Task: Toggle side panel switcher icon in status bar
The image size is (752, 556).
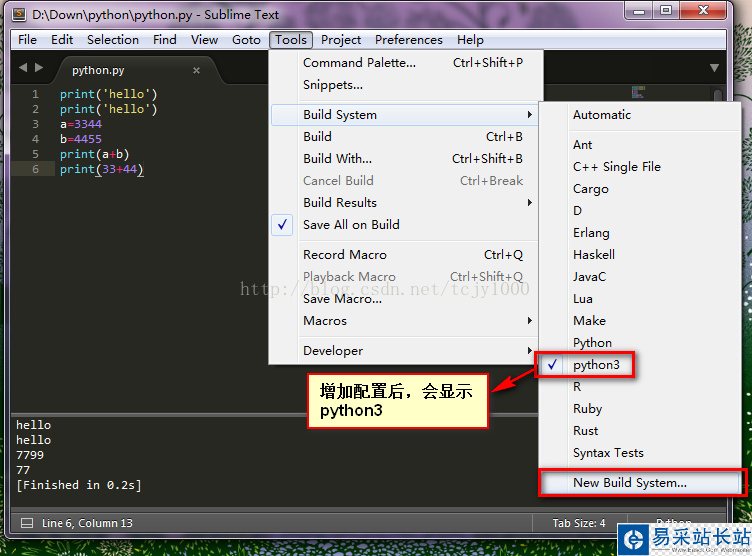Action: click(x=27, y=523)
